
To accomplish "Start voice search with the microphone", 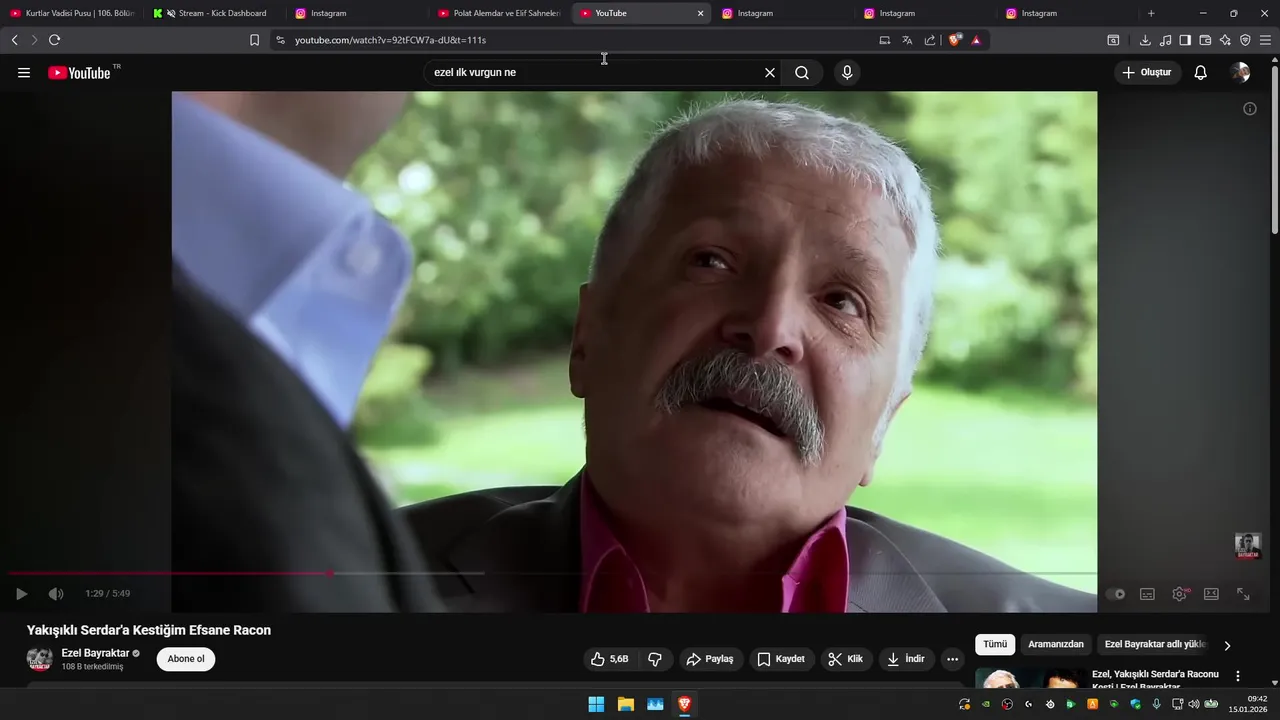I will 847,73.
